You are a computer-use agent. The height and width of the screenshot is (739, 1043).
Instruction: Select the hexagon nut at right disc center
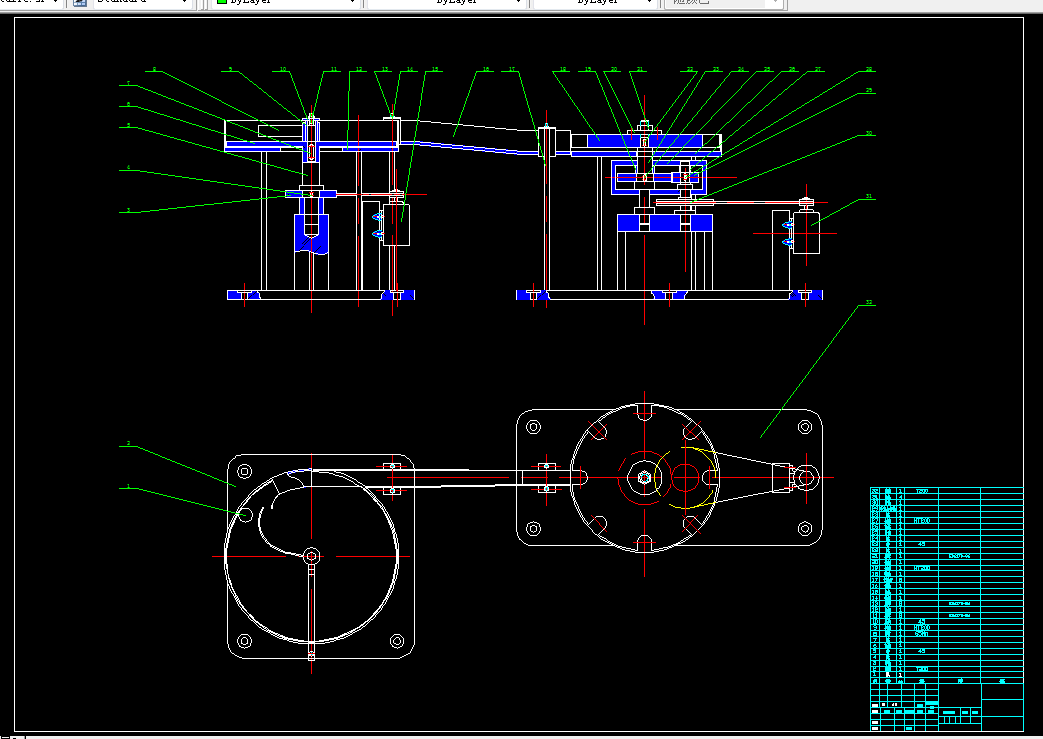tap(644, 477)
